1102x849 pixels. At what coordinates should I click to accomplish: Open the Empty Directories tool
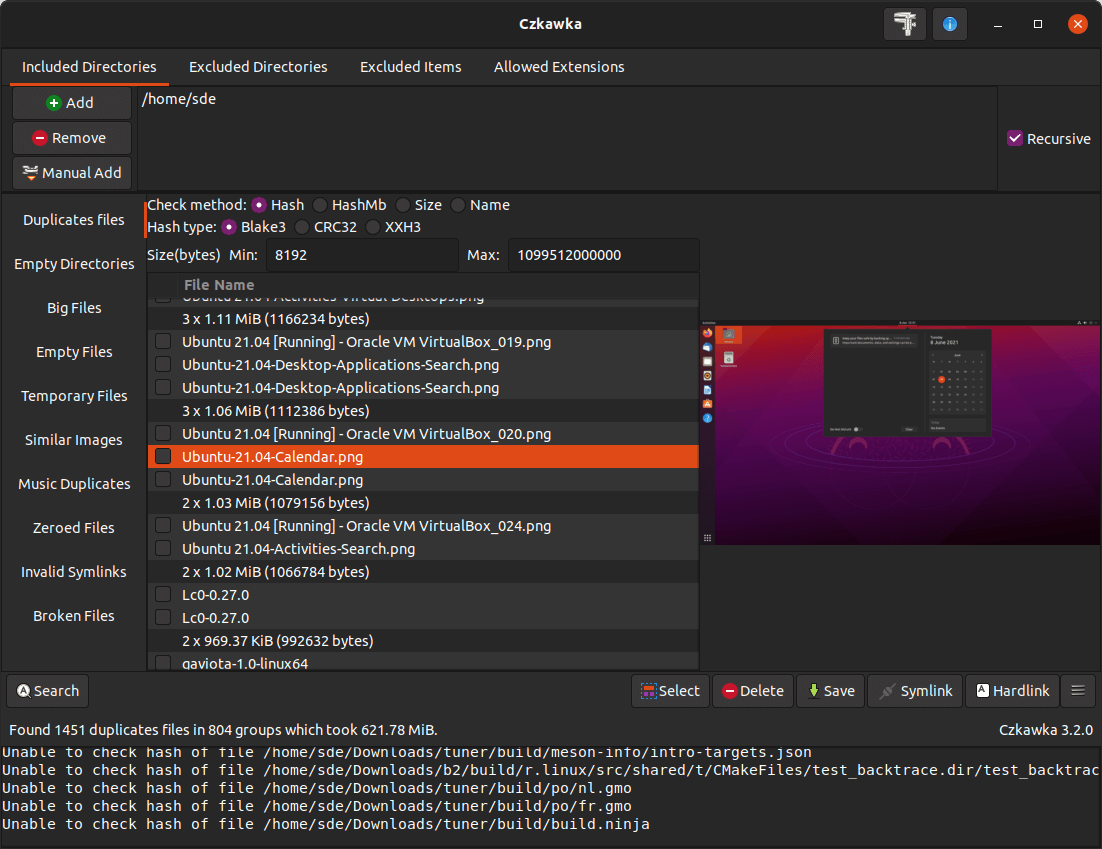(x=74, y=264)
